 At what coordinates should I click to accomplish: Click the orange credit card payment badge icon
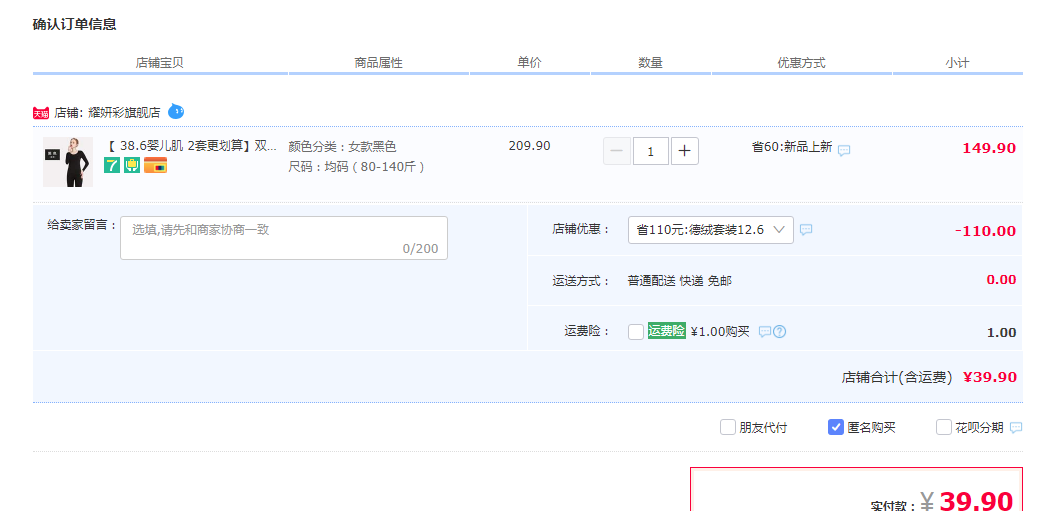click(155, 165)
